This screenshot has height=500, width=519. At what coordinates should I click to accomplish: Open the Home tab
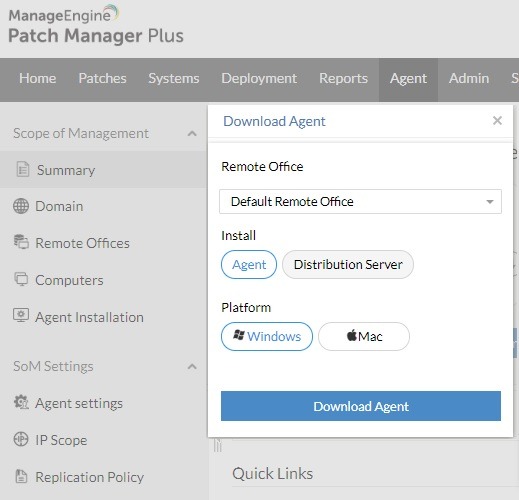click(x=37, y=79)
